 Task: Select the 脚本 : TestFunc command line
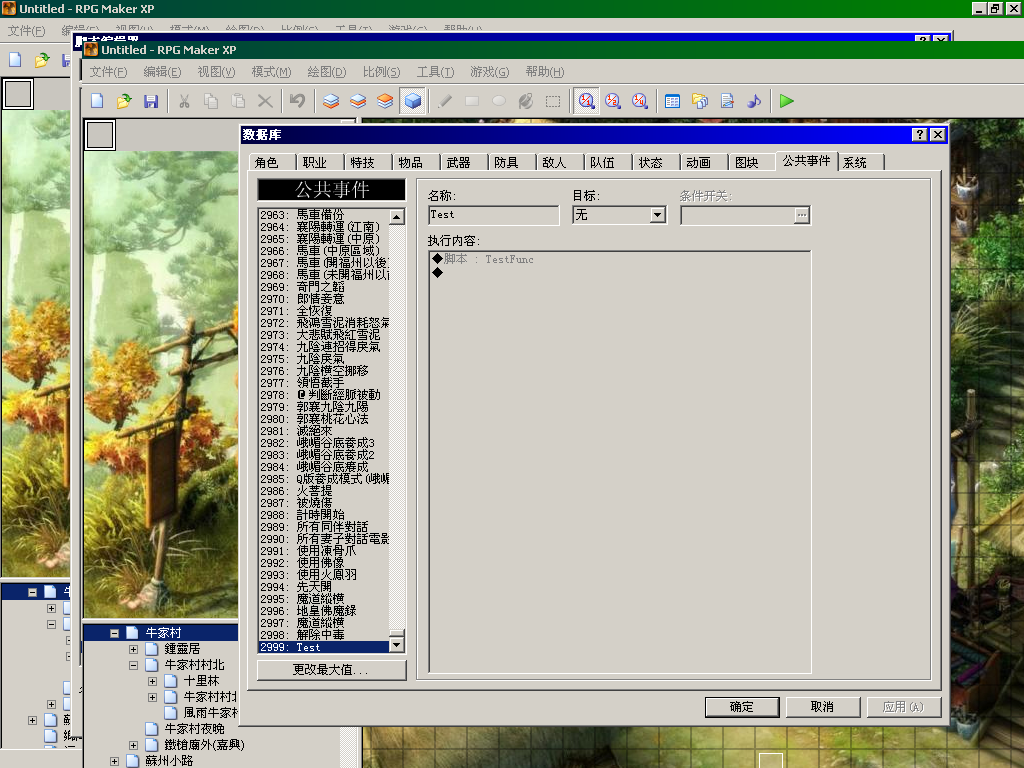click(x=620, y=259)
